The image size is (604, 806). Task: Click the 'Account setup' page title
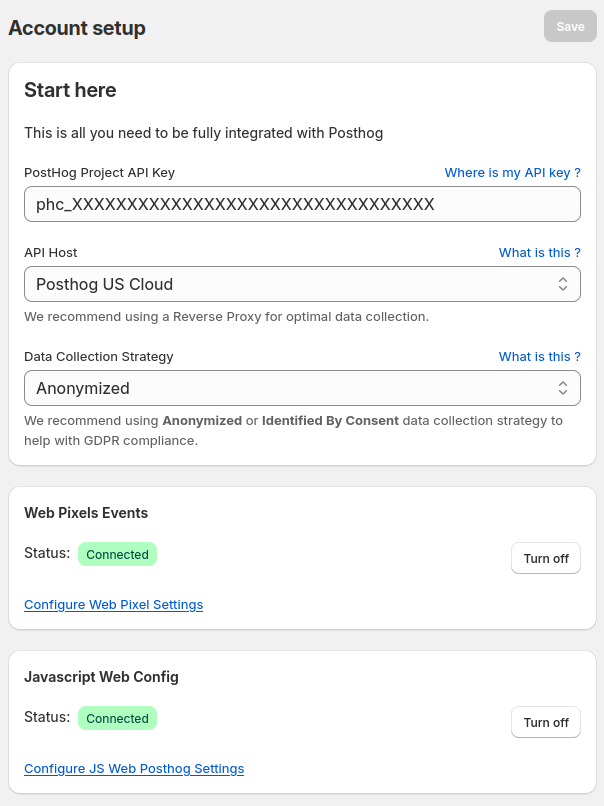77,28
